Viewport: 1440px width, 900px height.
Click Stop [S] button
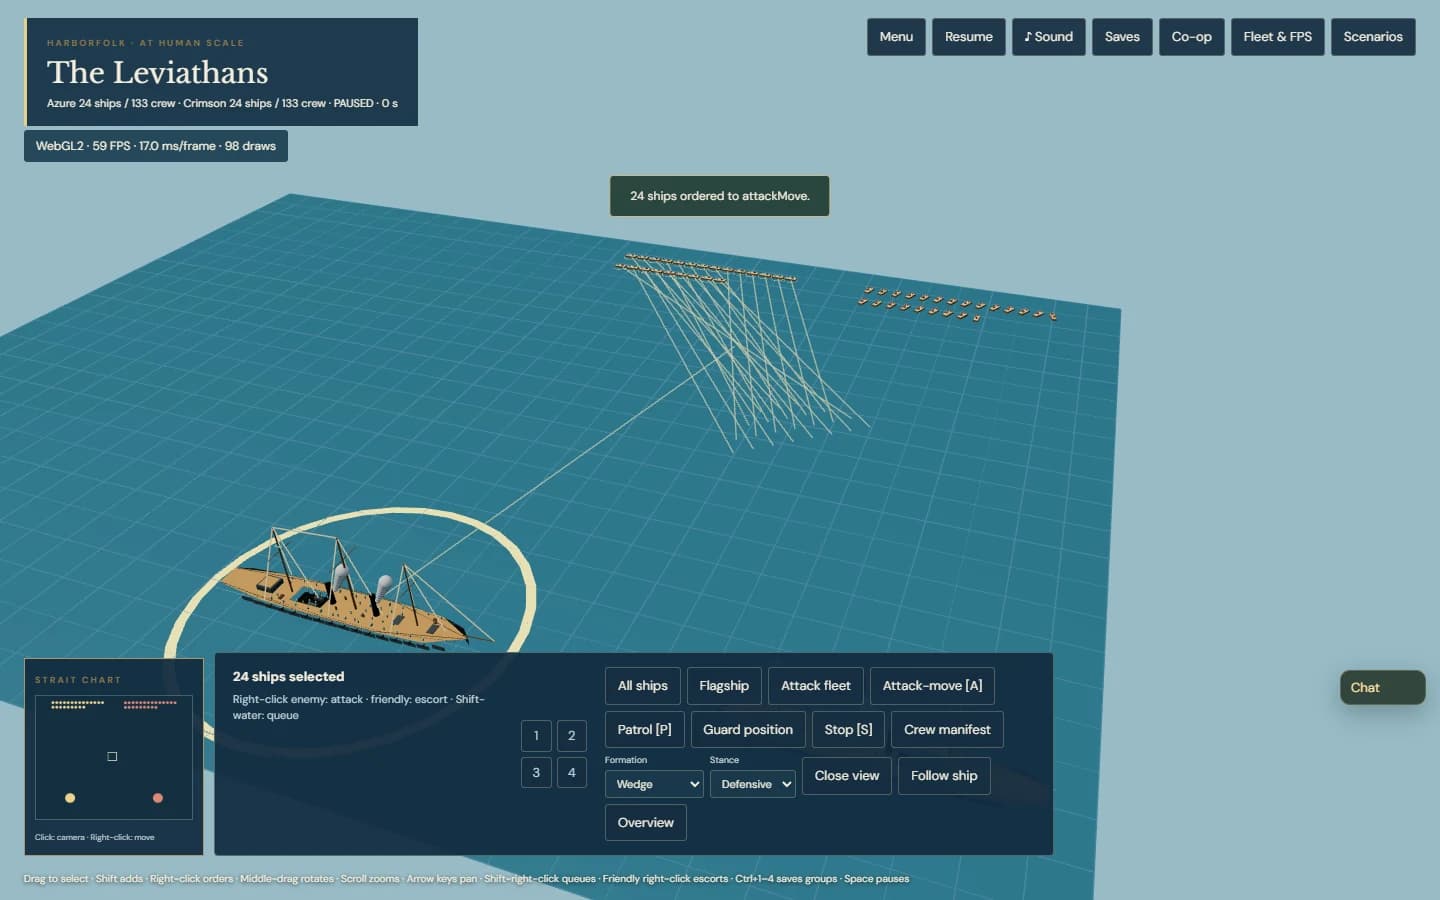tap(848, 730)
